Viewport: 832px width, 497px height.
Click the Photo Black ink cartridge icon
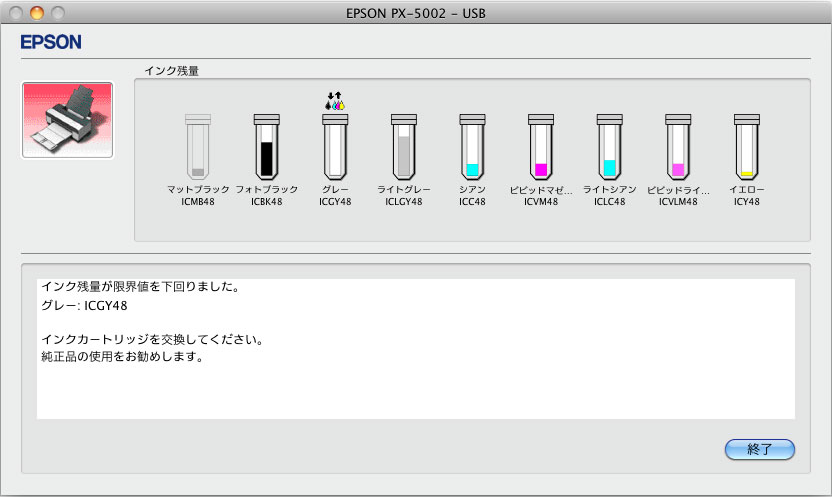click(266, 147)
